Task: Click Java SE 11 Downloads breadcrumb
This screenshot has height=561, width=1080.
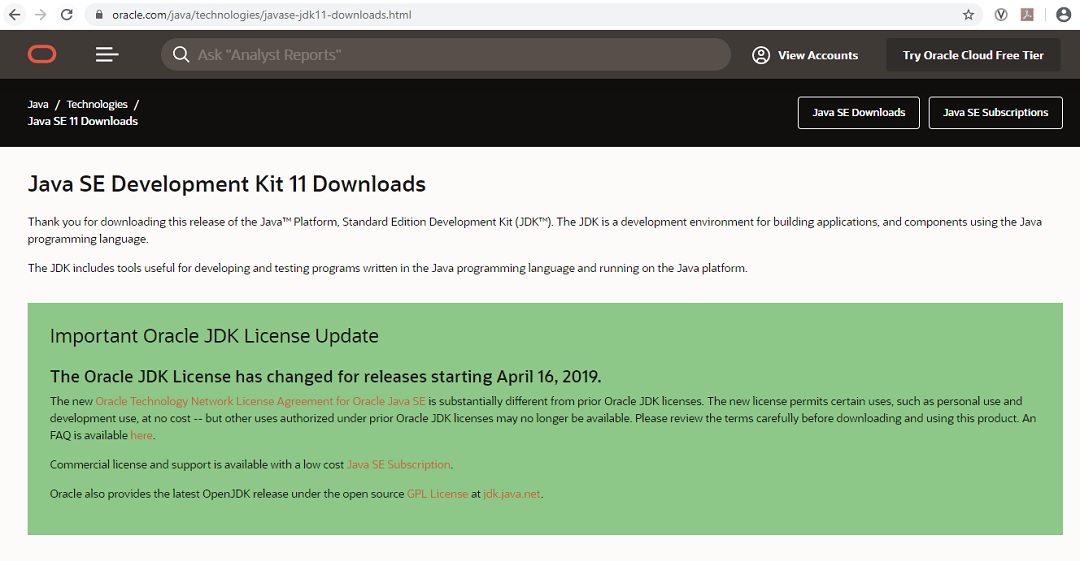Action: coord(83,121)
